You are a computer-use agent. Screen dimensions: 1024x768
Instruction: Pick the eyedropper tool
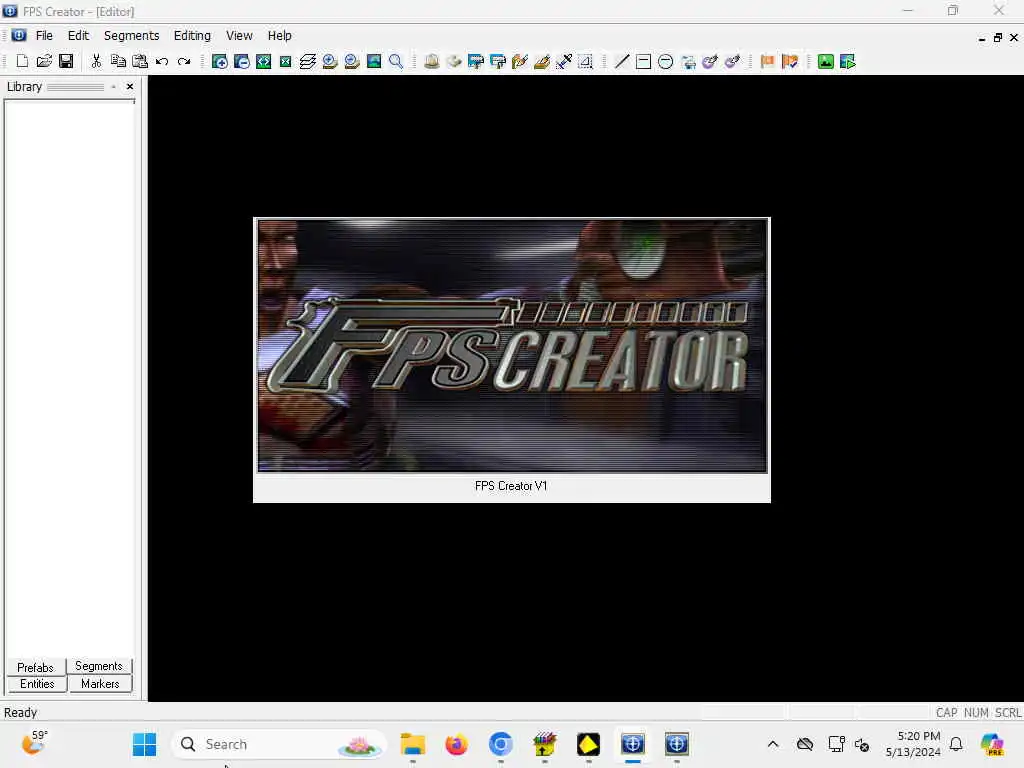point(564,61)
